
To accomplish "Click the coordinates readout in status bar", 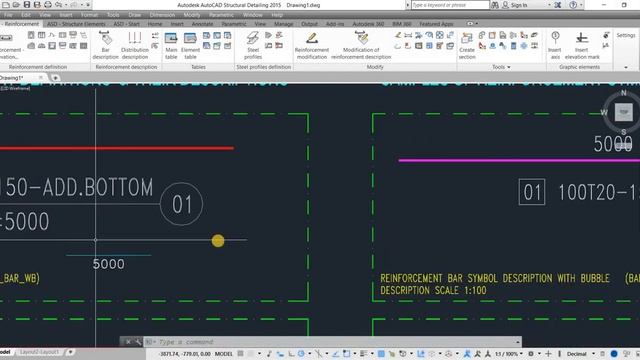I will click(184, 353).
